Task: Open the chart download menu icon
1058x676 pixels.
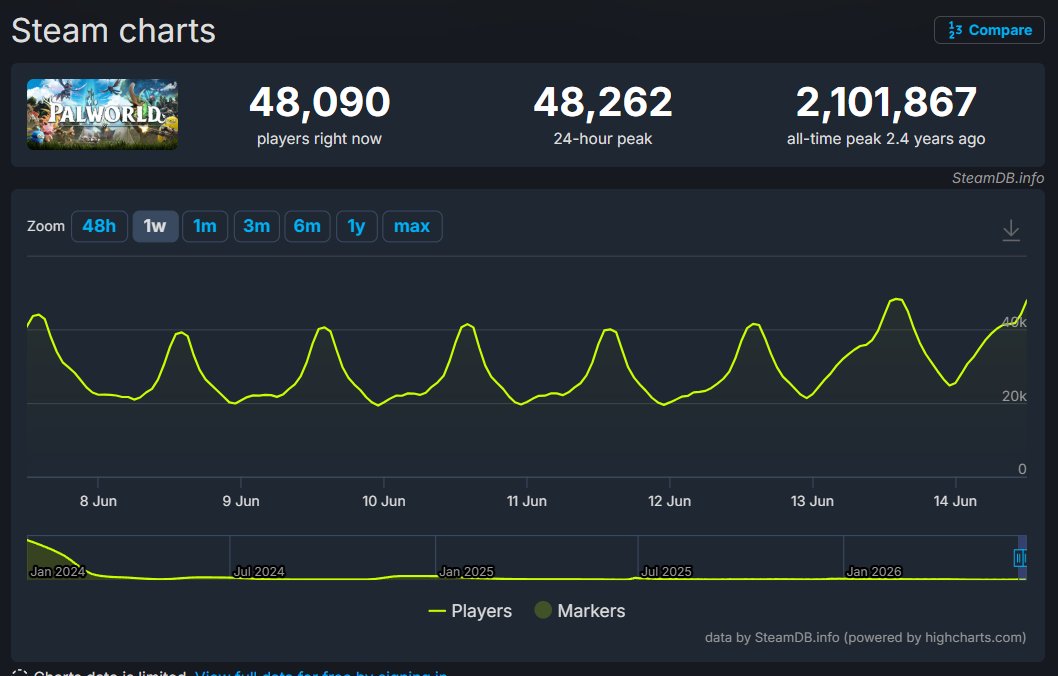Action: point(1011,230)
